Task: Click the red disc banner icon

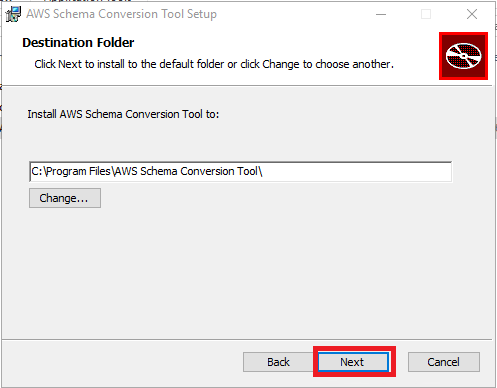Action: coord(463,56)
